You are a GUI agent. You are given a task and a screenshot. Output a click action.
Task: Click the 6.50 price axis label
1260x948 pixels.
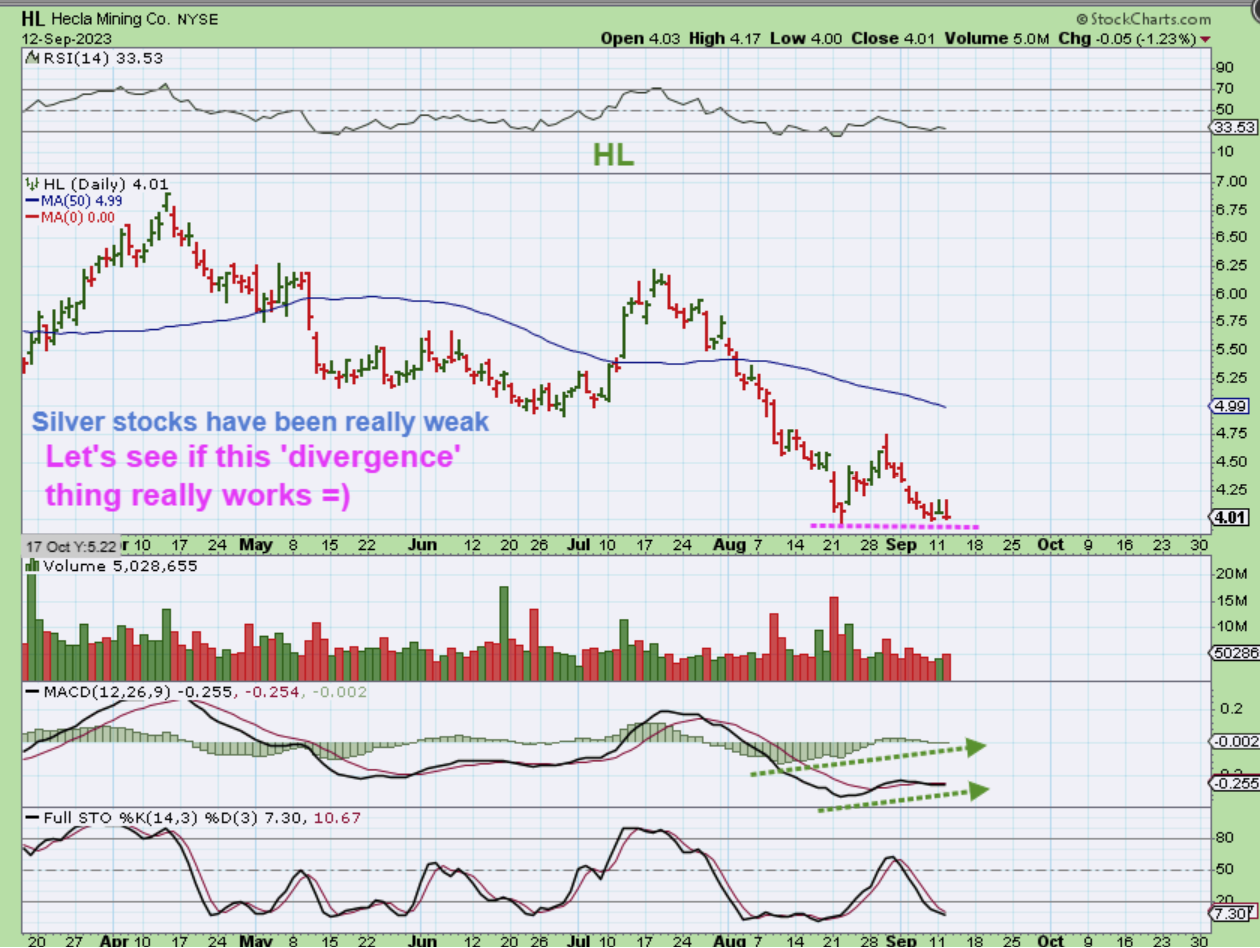click(1230, 237)
